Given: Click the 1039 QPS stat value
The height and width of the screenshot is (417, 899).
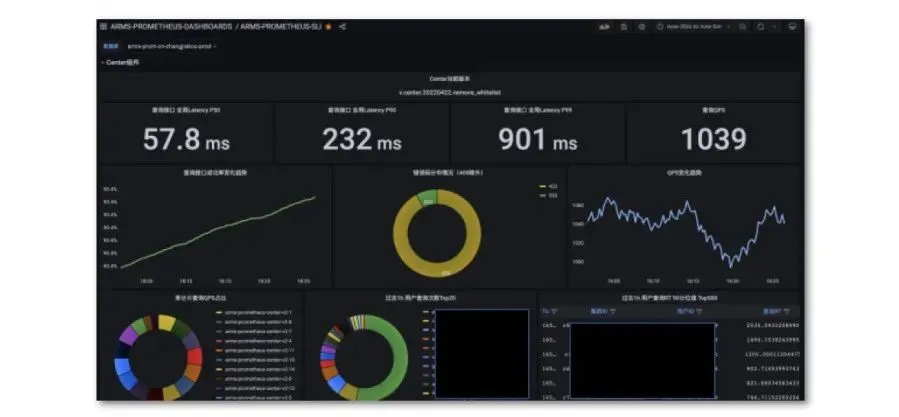Looking at the screenshot, I should click(x=714, y=139).
